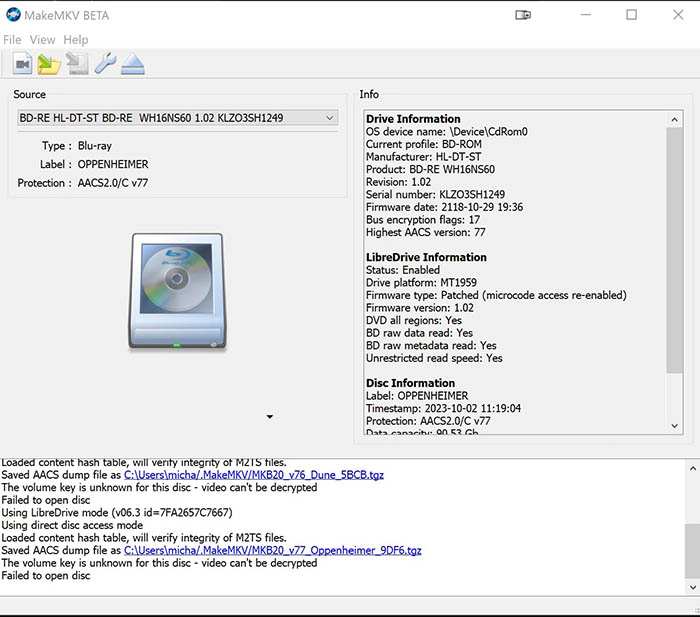Image resolution: width=700 pixels, height=617 pixels.
Task: Select the Backup disc toolbar icon
Action: [x=77, y=64]
